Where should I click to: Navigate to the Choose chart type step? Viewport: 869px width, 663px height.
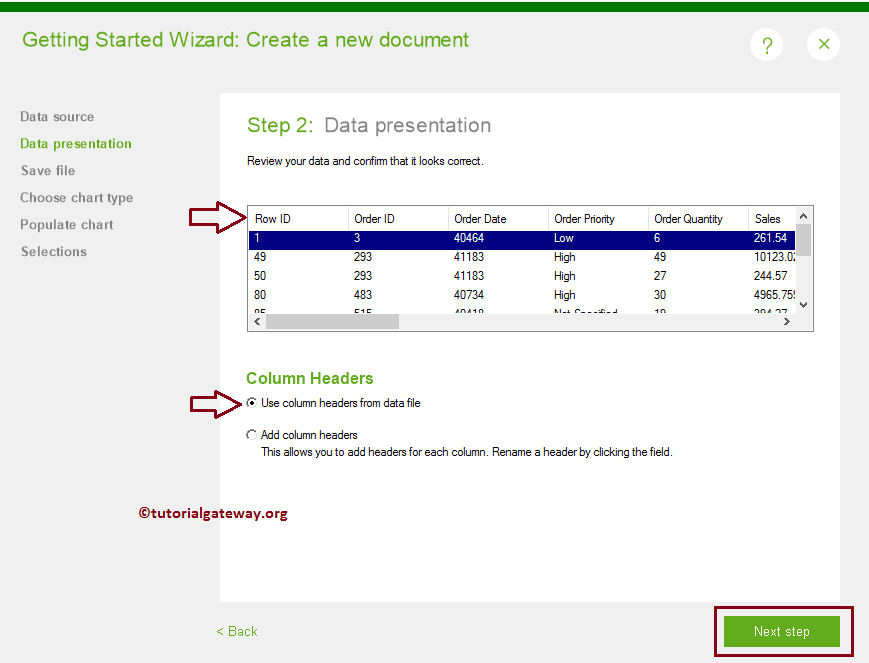pos(76,197)
